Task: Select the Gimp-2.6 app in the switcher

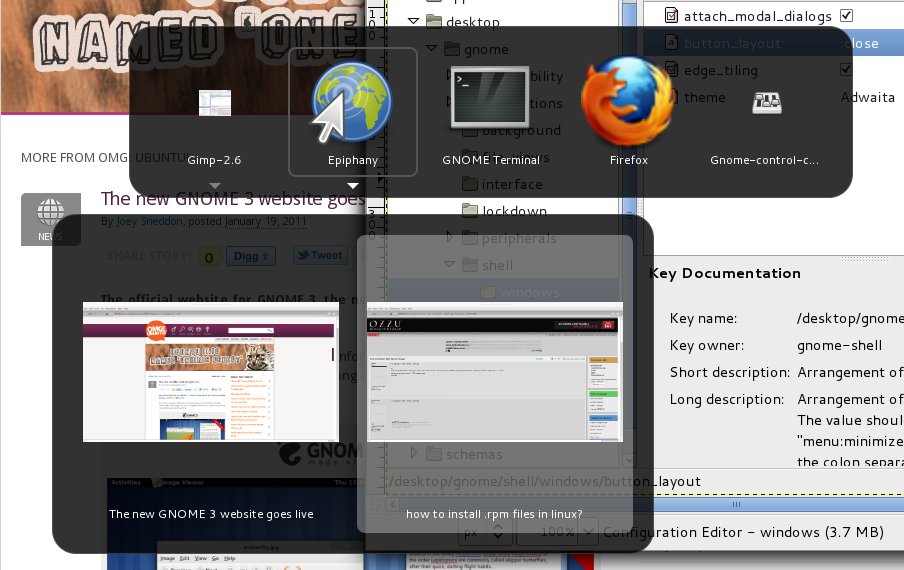Action: pos(214,103)
